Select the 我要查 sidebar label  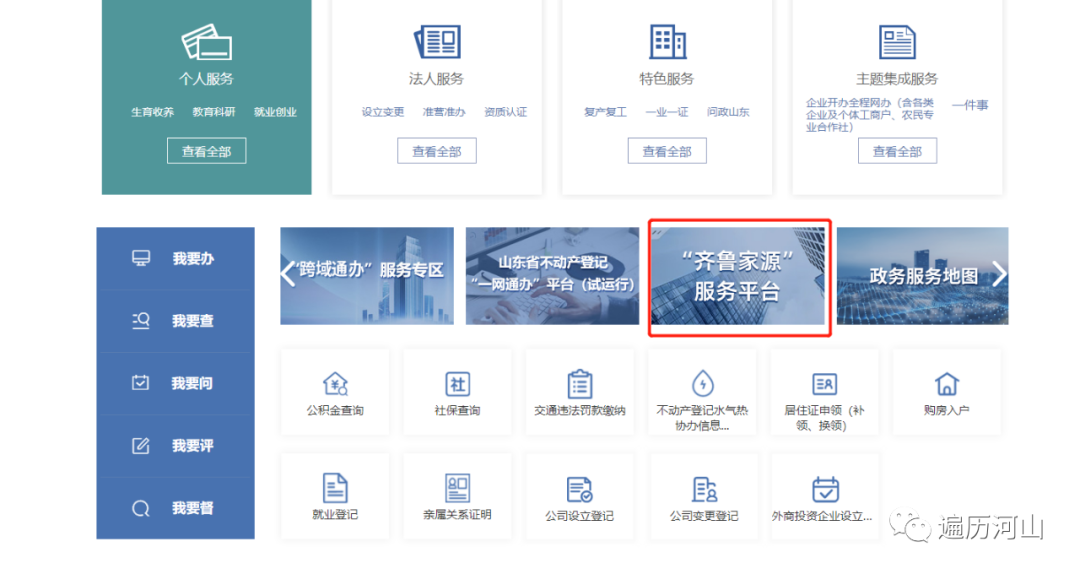tap(193, 321)
